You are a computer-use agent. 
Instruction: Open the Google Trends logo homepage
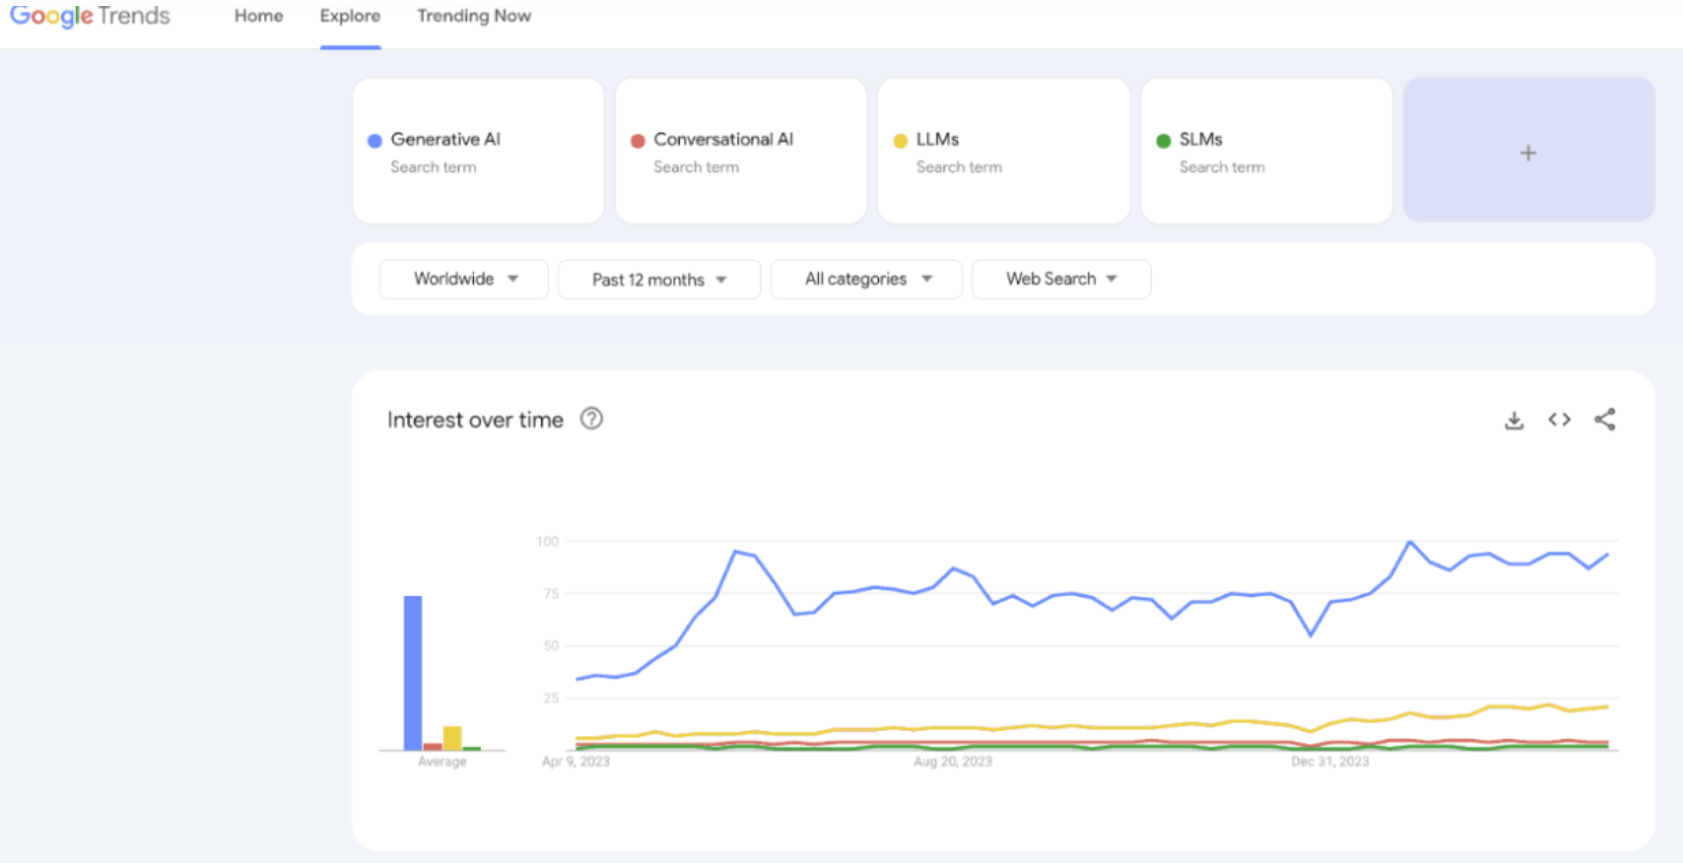[90, 16]
